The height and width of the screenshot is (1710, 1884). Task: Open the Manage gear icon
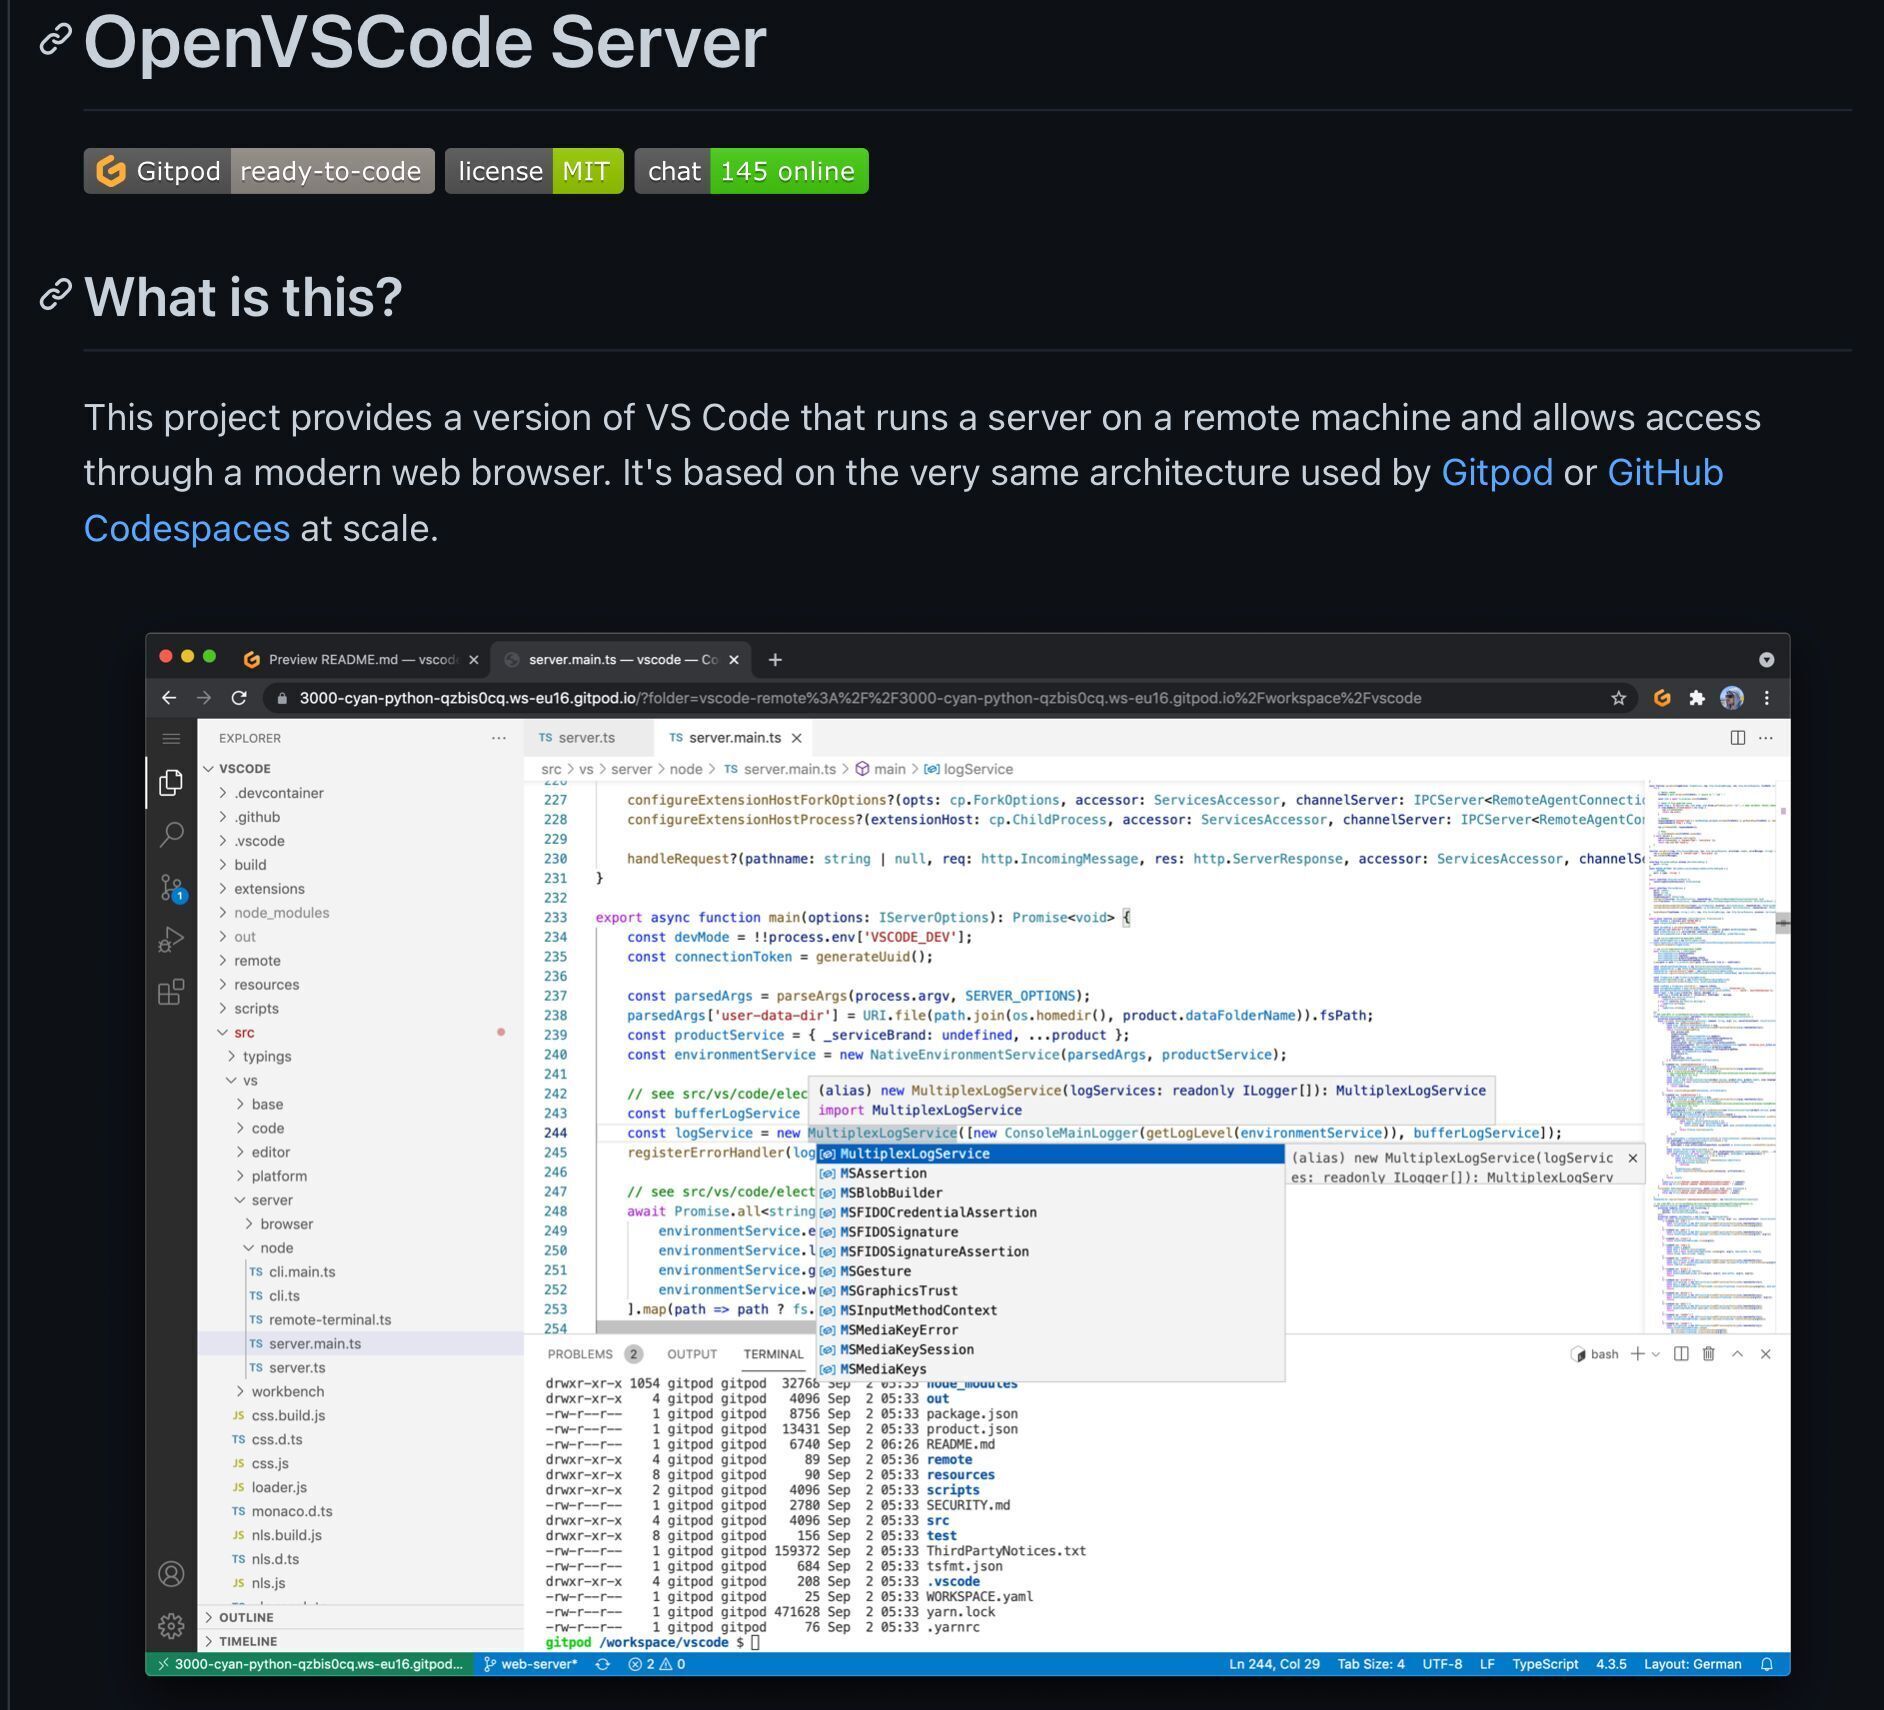tap(171, 1626)
